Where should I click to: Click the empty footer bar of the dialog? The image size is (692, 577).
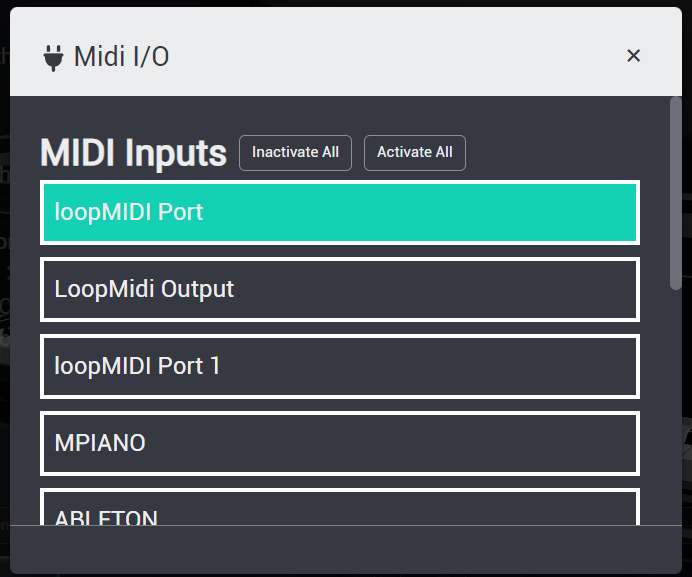pos(346,550)
